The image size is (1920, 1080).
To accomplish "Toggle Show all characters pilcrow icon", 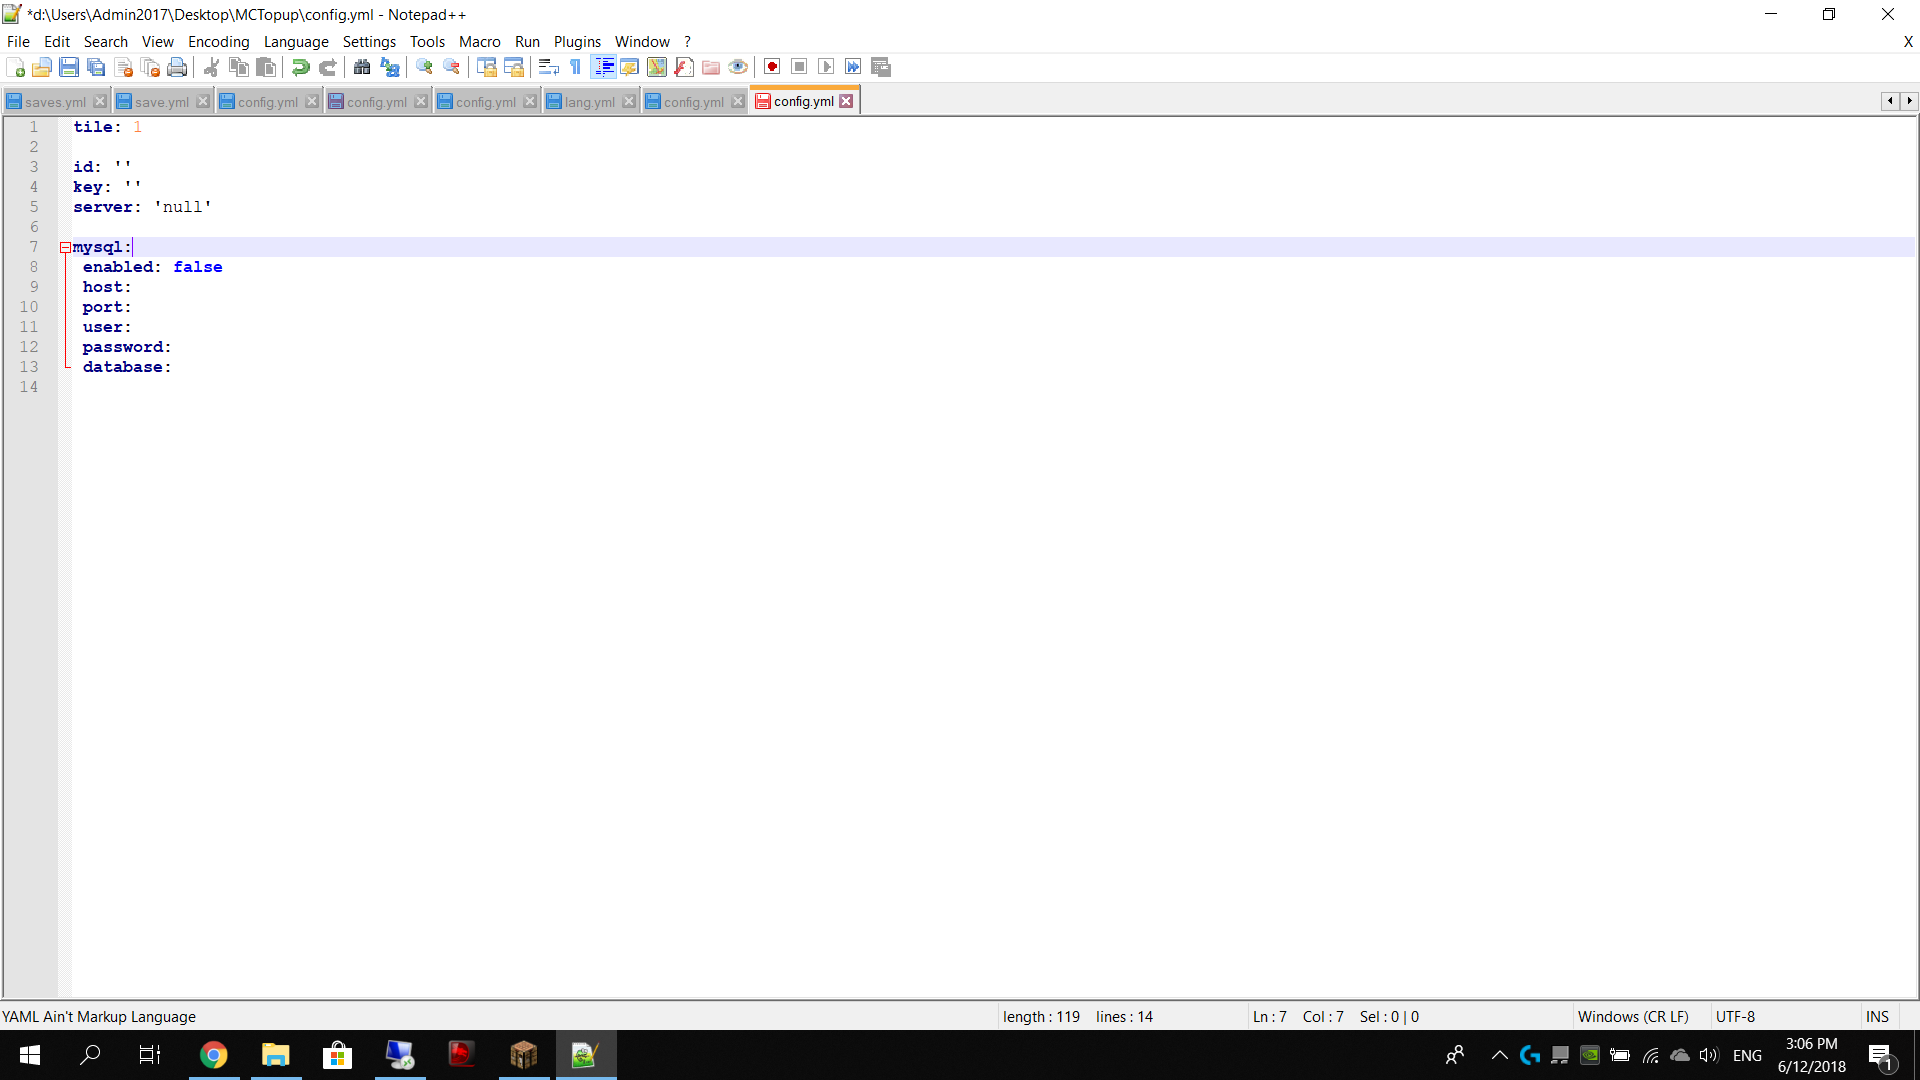I will pyautogui.click(x=575, y=67).
